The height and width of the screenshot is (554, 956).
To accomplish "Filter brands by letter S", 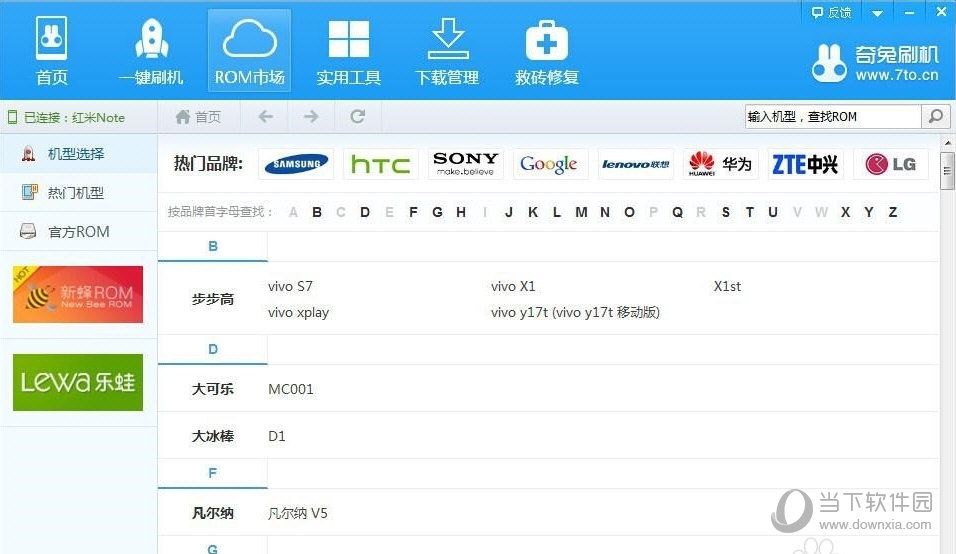I will (x=726, y=212).
